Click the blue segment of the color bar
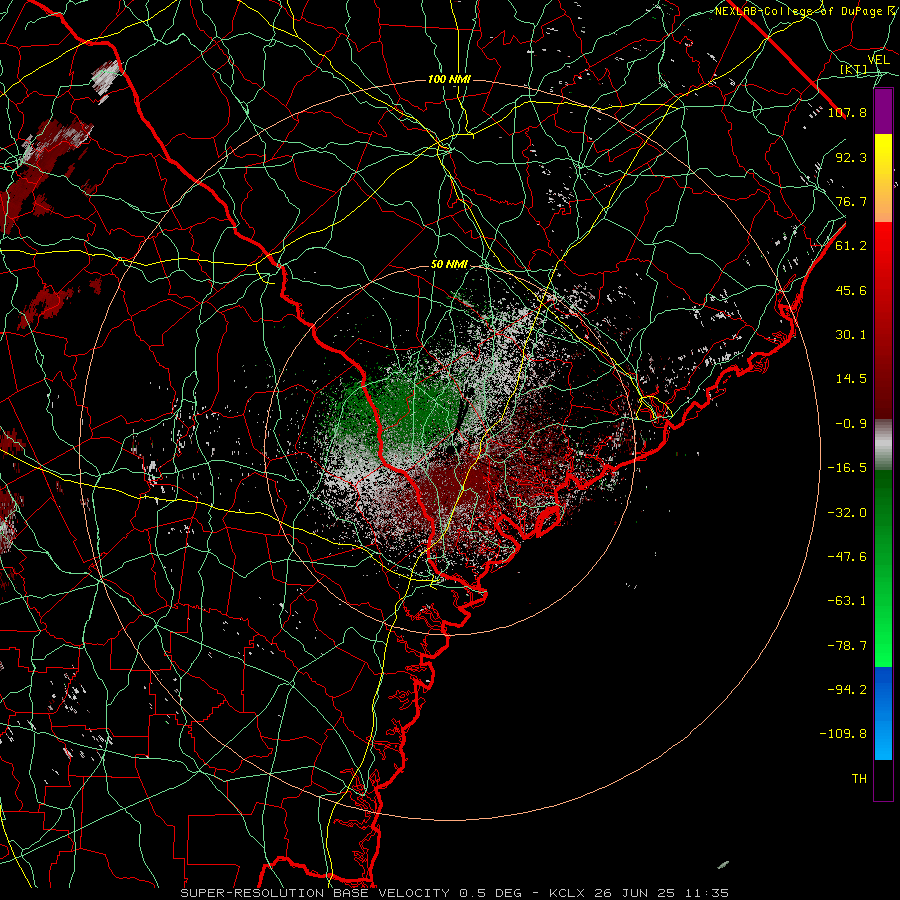Screen dimensions: 900x900 pyautogui.click(x=883, y=713)
